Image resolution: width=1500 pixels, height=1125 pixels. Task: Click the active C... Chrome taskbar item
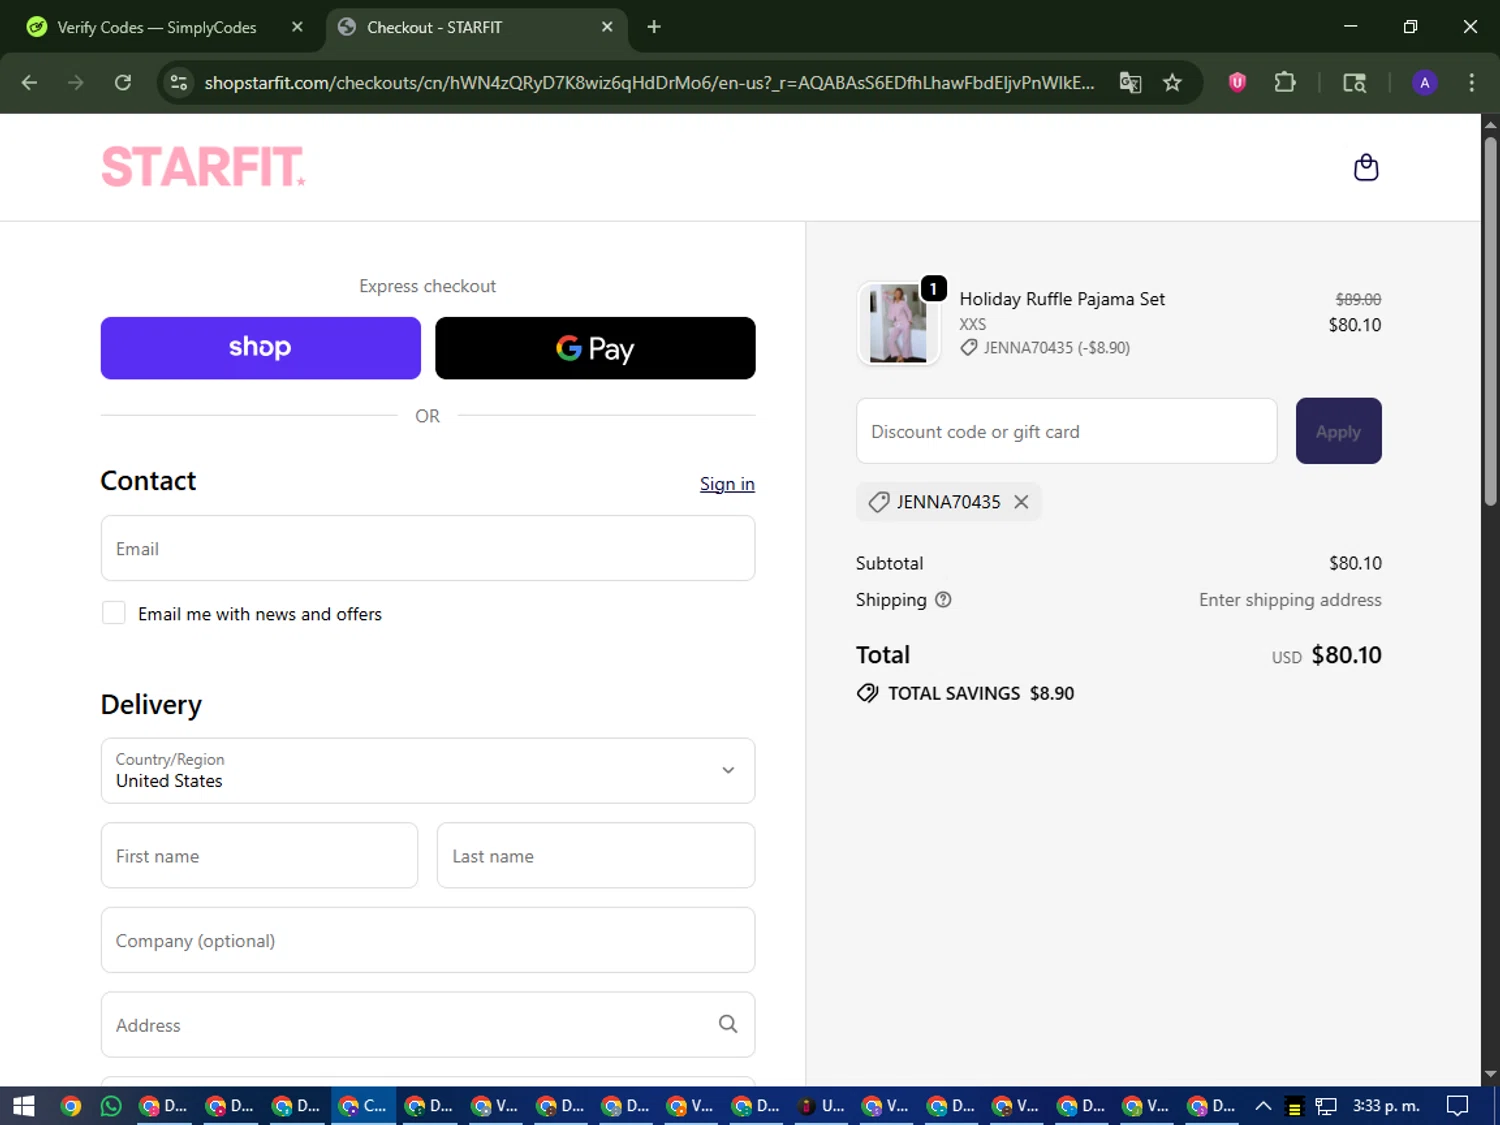click(x=363, y=1106)
